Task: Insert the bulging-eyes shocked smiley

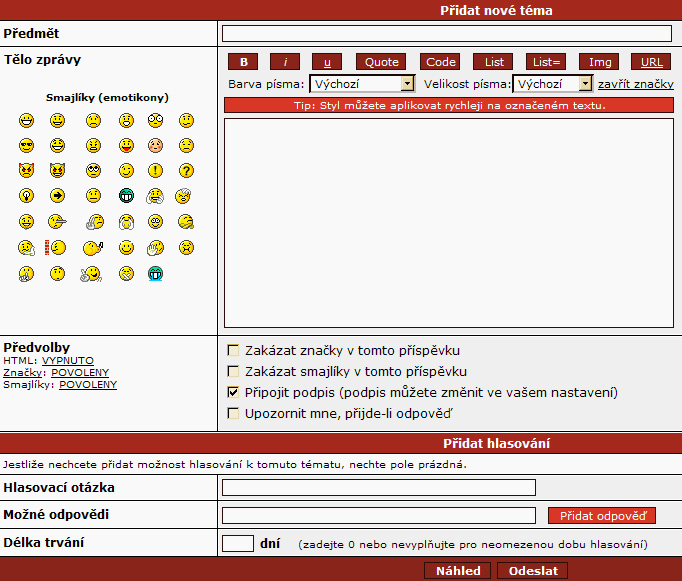Action: [155, 120]
